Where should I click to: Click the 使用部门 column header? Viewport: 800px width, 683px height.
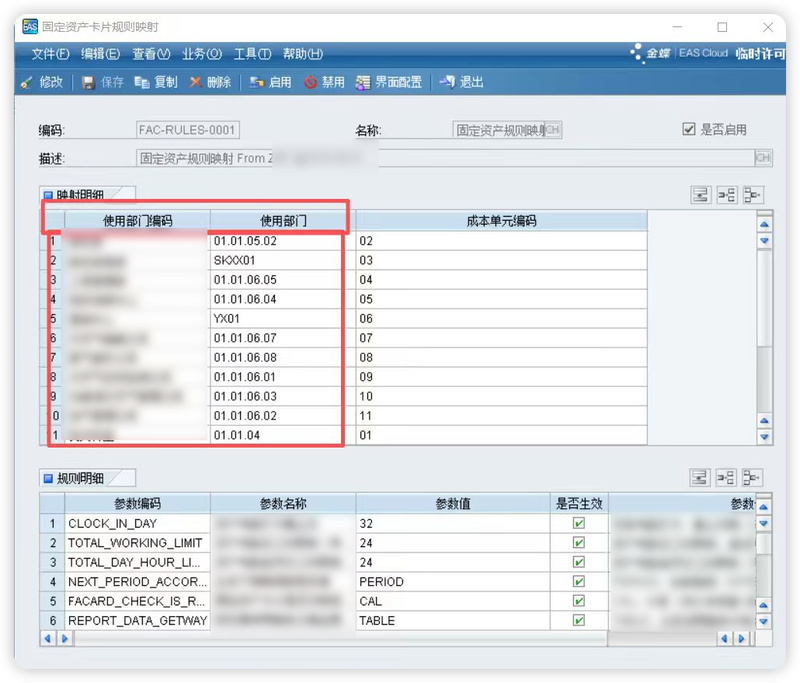click(283, 221)
